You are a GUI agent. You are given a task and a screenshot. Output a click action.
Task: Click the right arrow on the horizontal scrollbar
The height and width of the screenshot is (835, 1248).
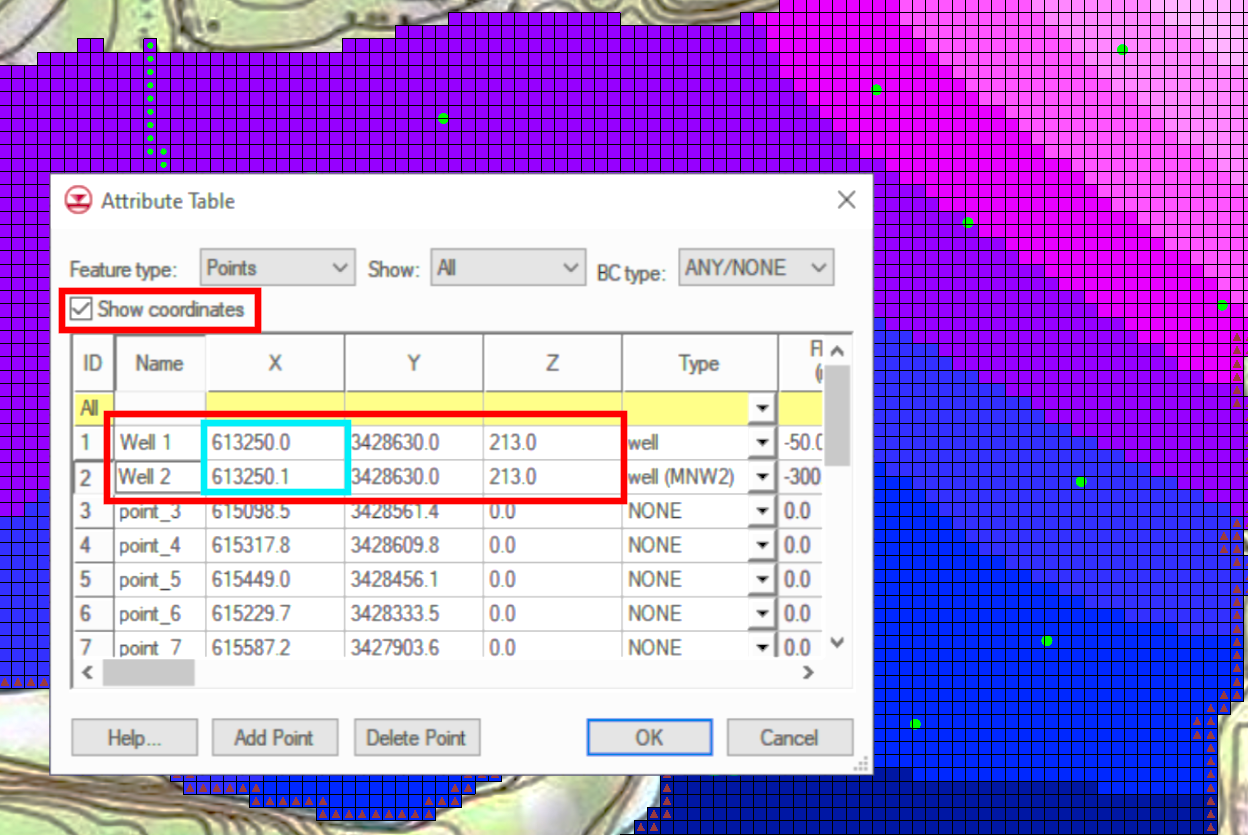[808, 672]
